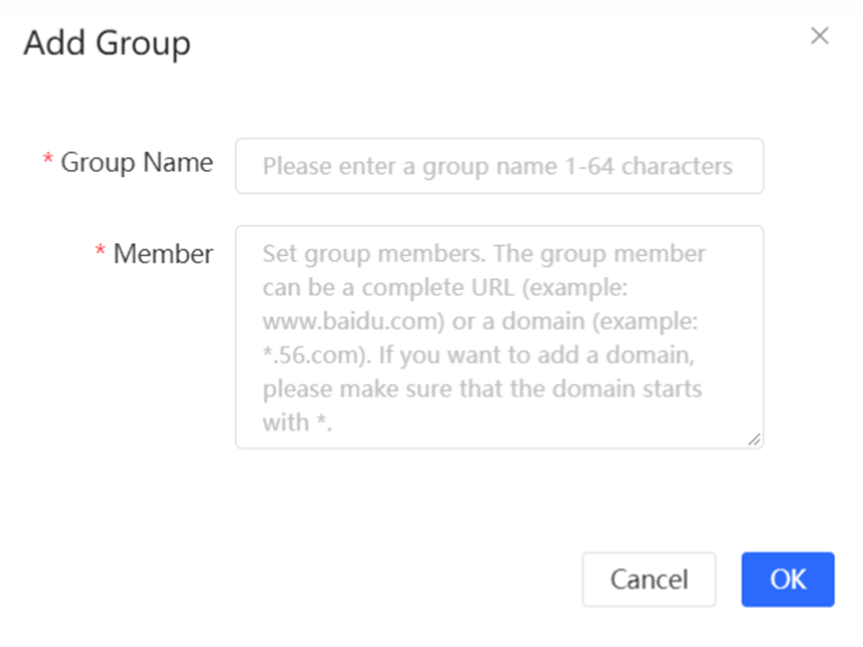Image resolution: width=863 pixels, height=647 pixels.
Task: Click the X icon in the dialog corner
Action: (820, 36)
